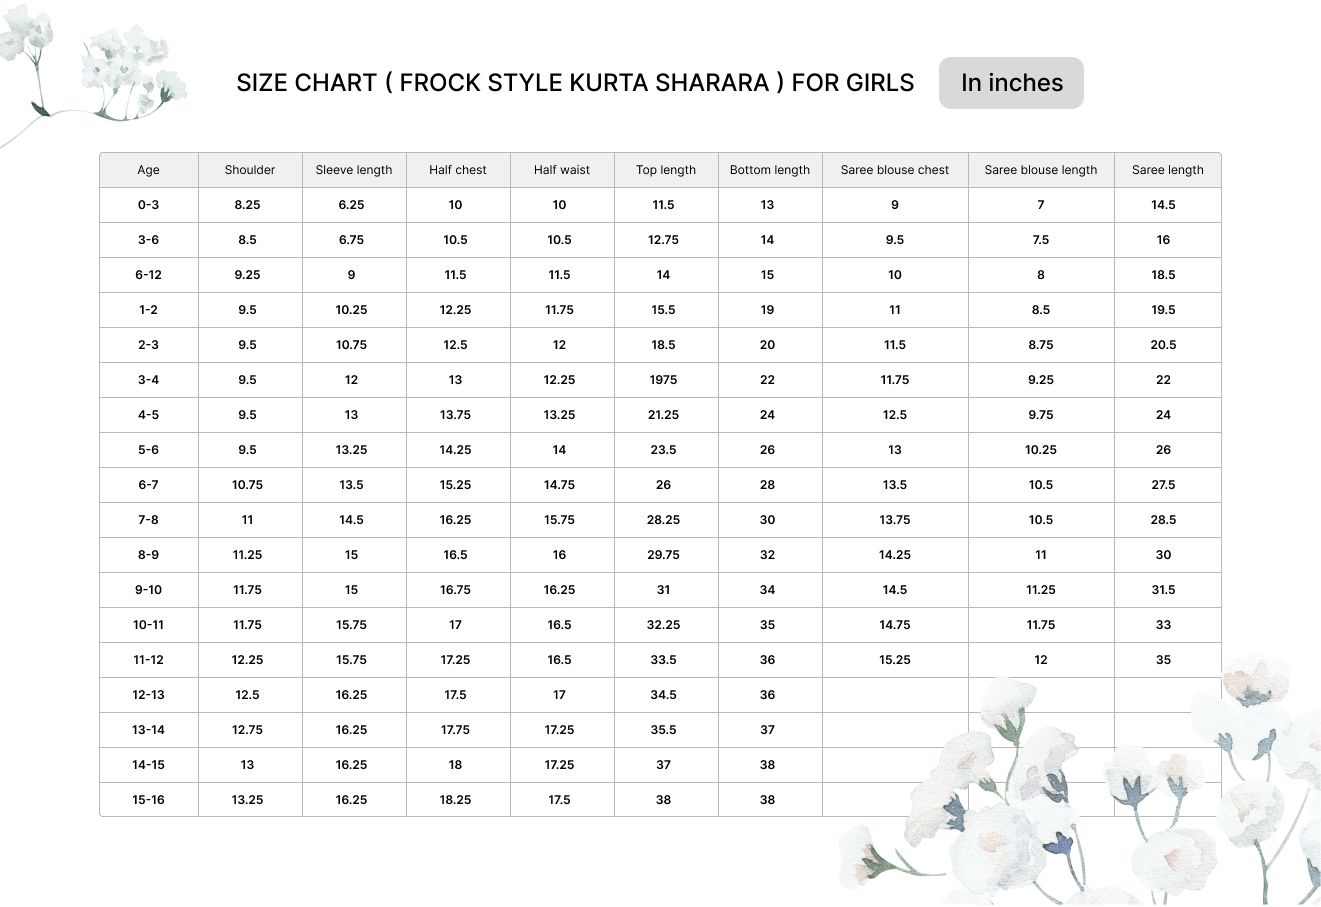Click the 5-6 age row label
The width and height of the screenshot is (1321, 907).
[149, 450]
